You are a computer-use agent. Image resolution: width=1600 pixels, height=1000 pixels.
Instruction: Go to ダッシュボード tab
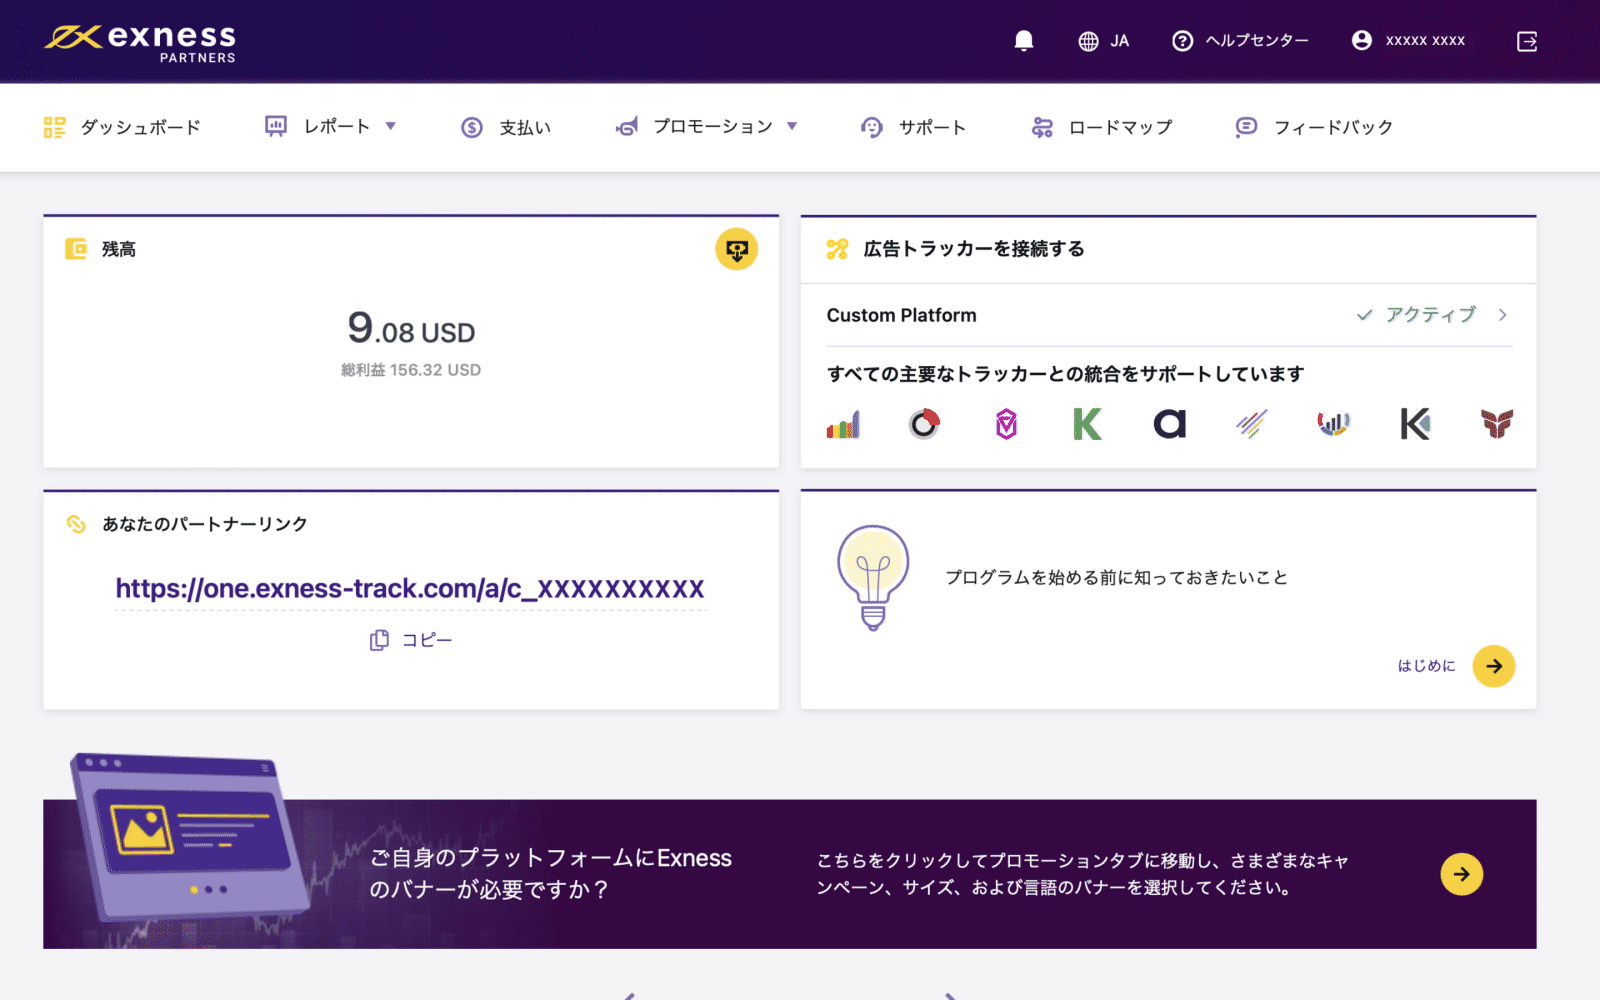coord(140,127)
